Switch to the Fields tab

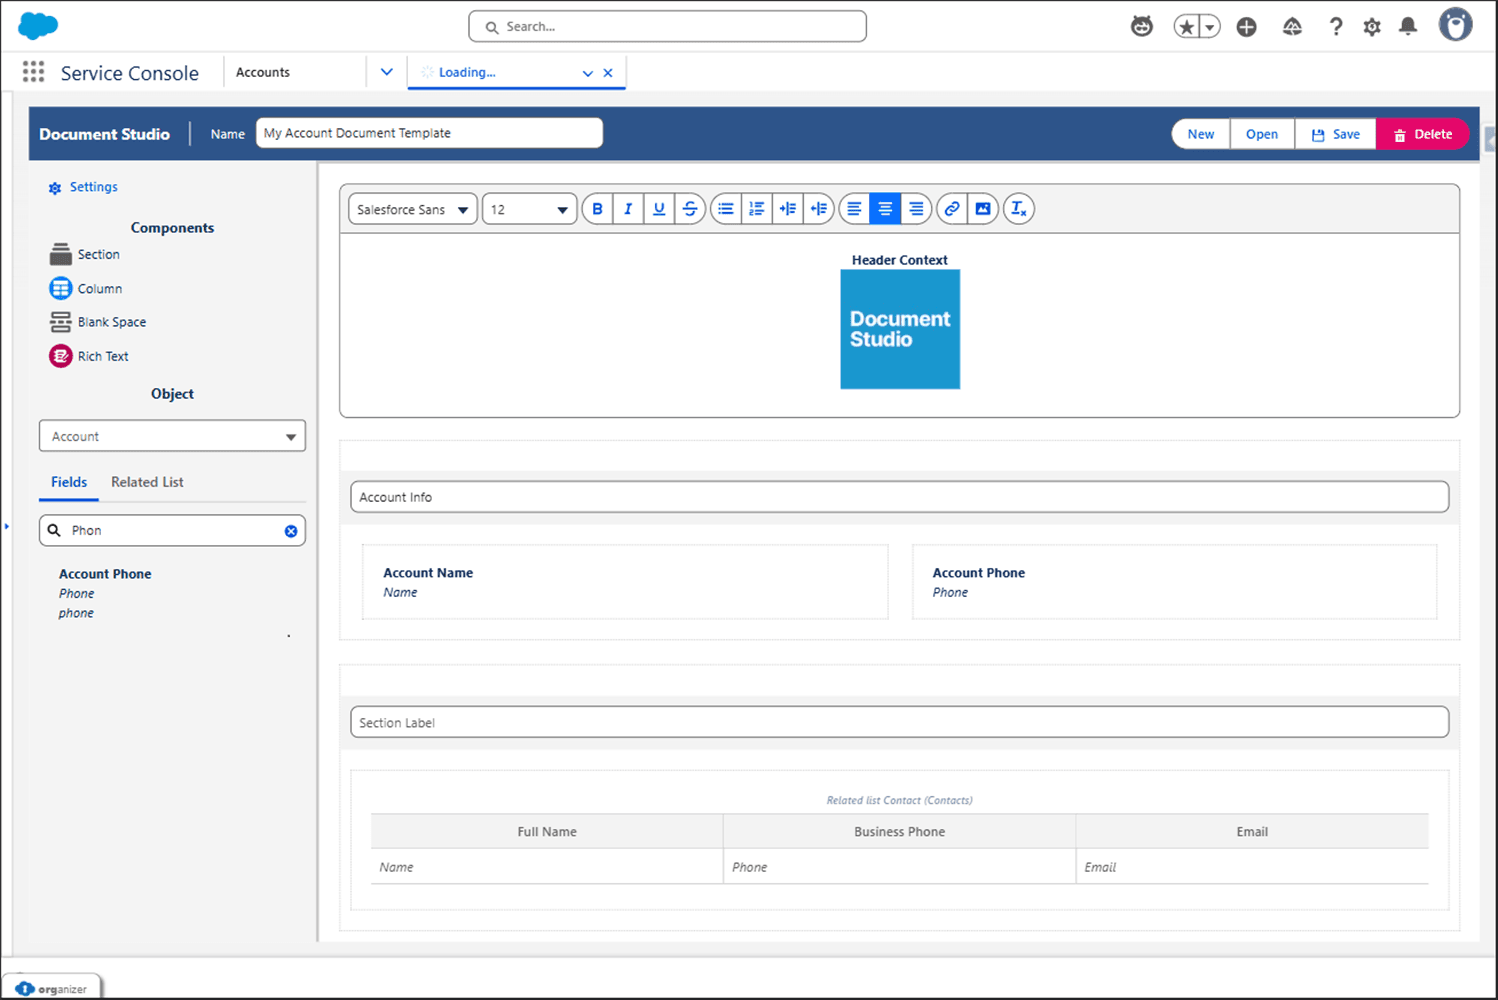69,482
